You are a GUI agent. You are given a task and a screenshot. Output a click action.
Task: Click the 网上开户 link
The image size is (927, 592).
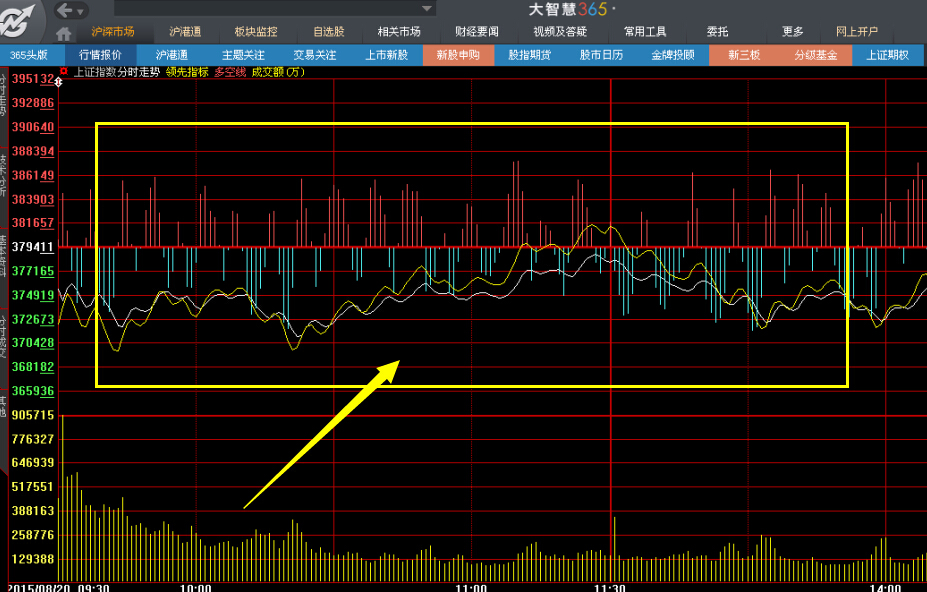tap(857, 32)
